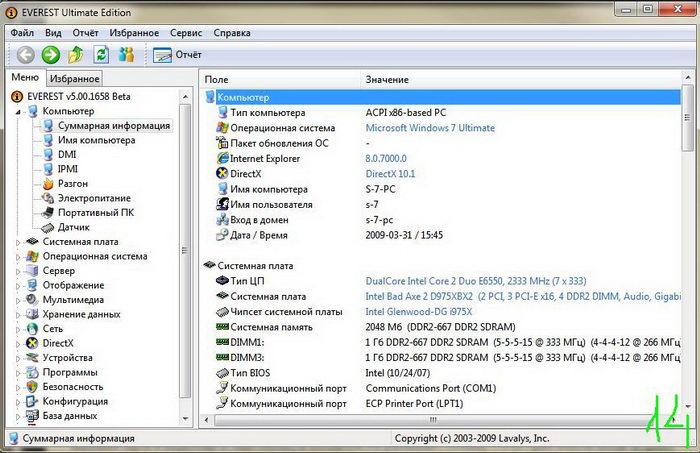Open the Отчёт report toolbar button
The height and width of the screenshot is (453, 700).
[177, 55]
